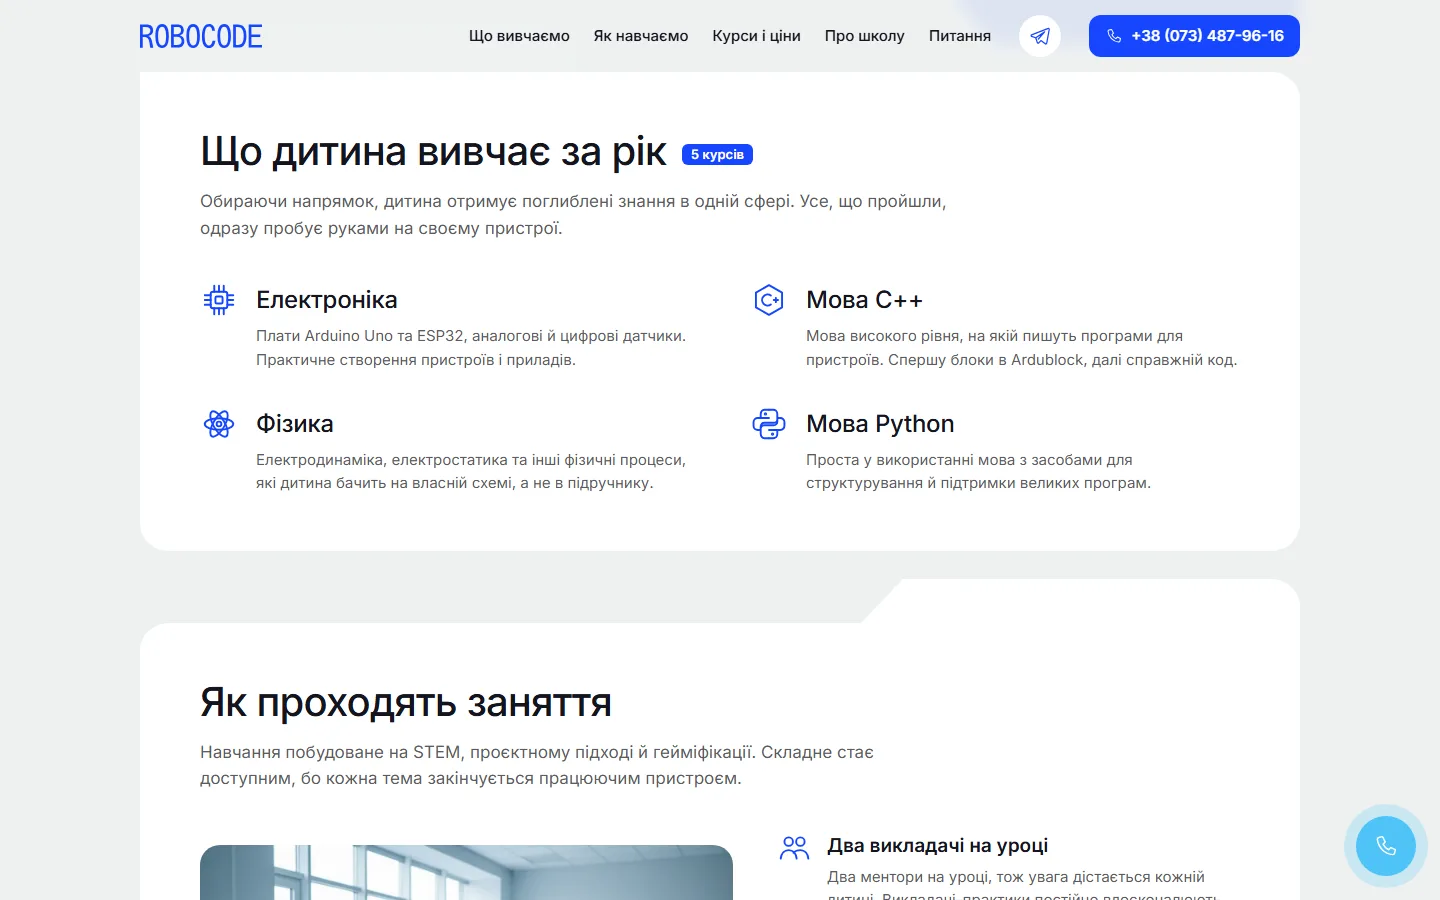Screen dimensions: 1440x900
Task: Go to Як навчаємо section
Action: (x=641, y=36)
